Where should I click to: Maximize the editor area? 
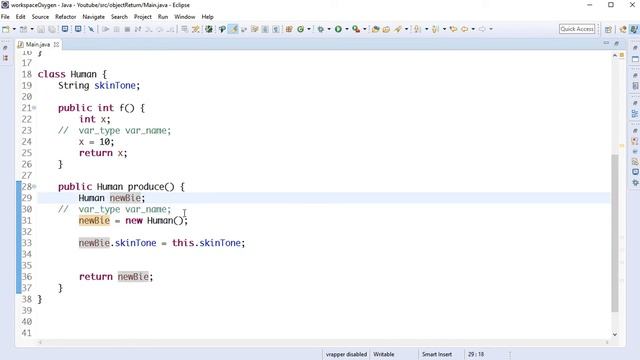click(x=617, y=43)
